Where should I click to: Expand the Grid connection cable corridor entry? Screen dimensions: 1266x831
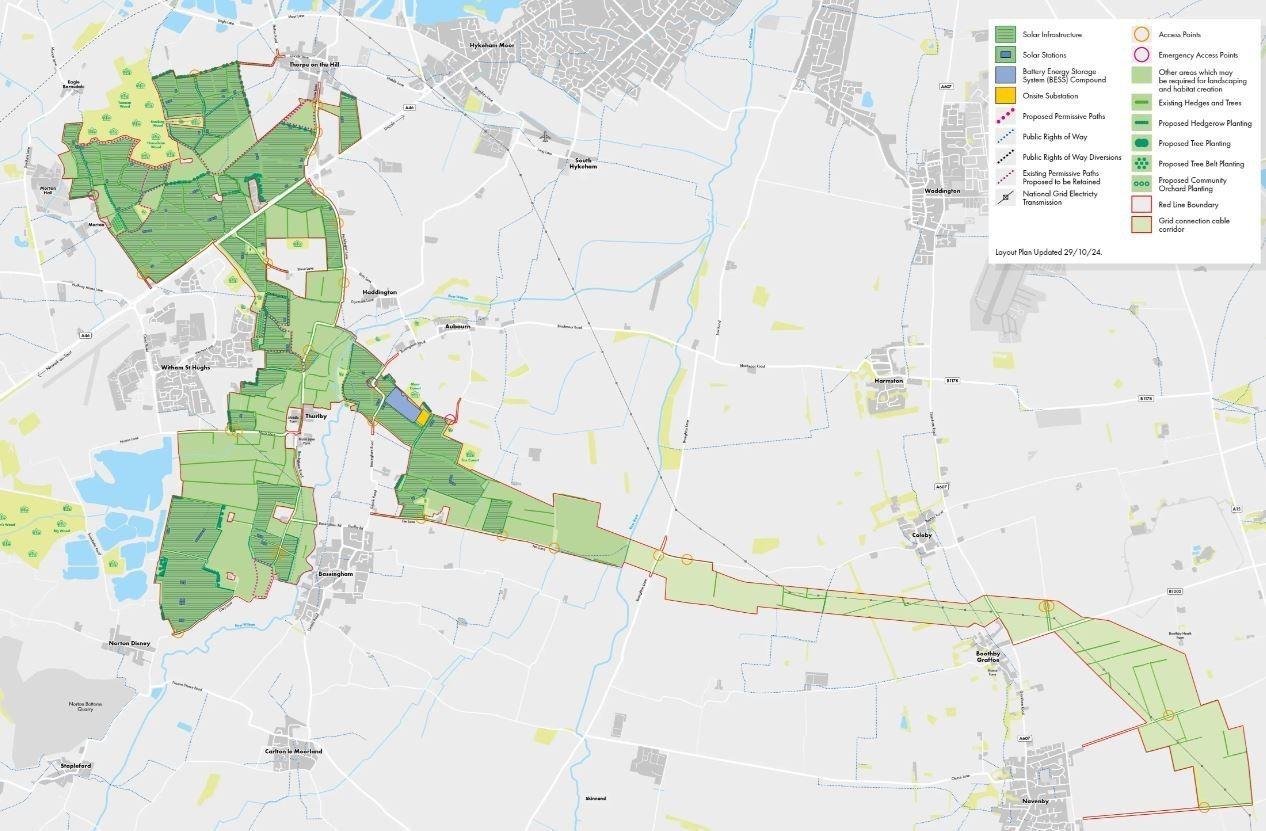[x=1142, y=224]
